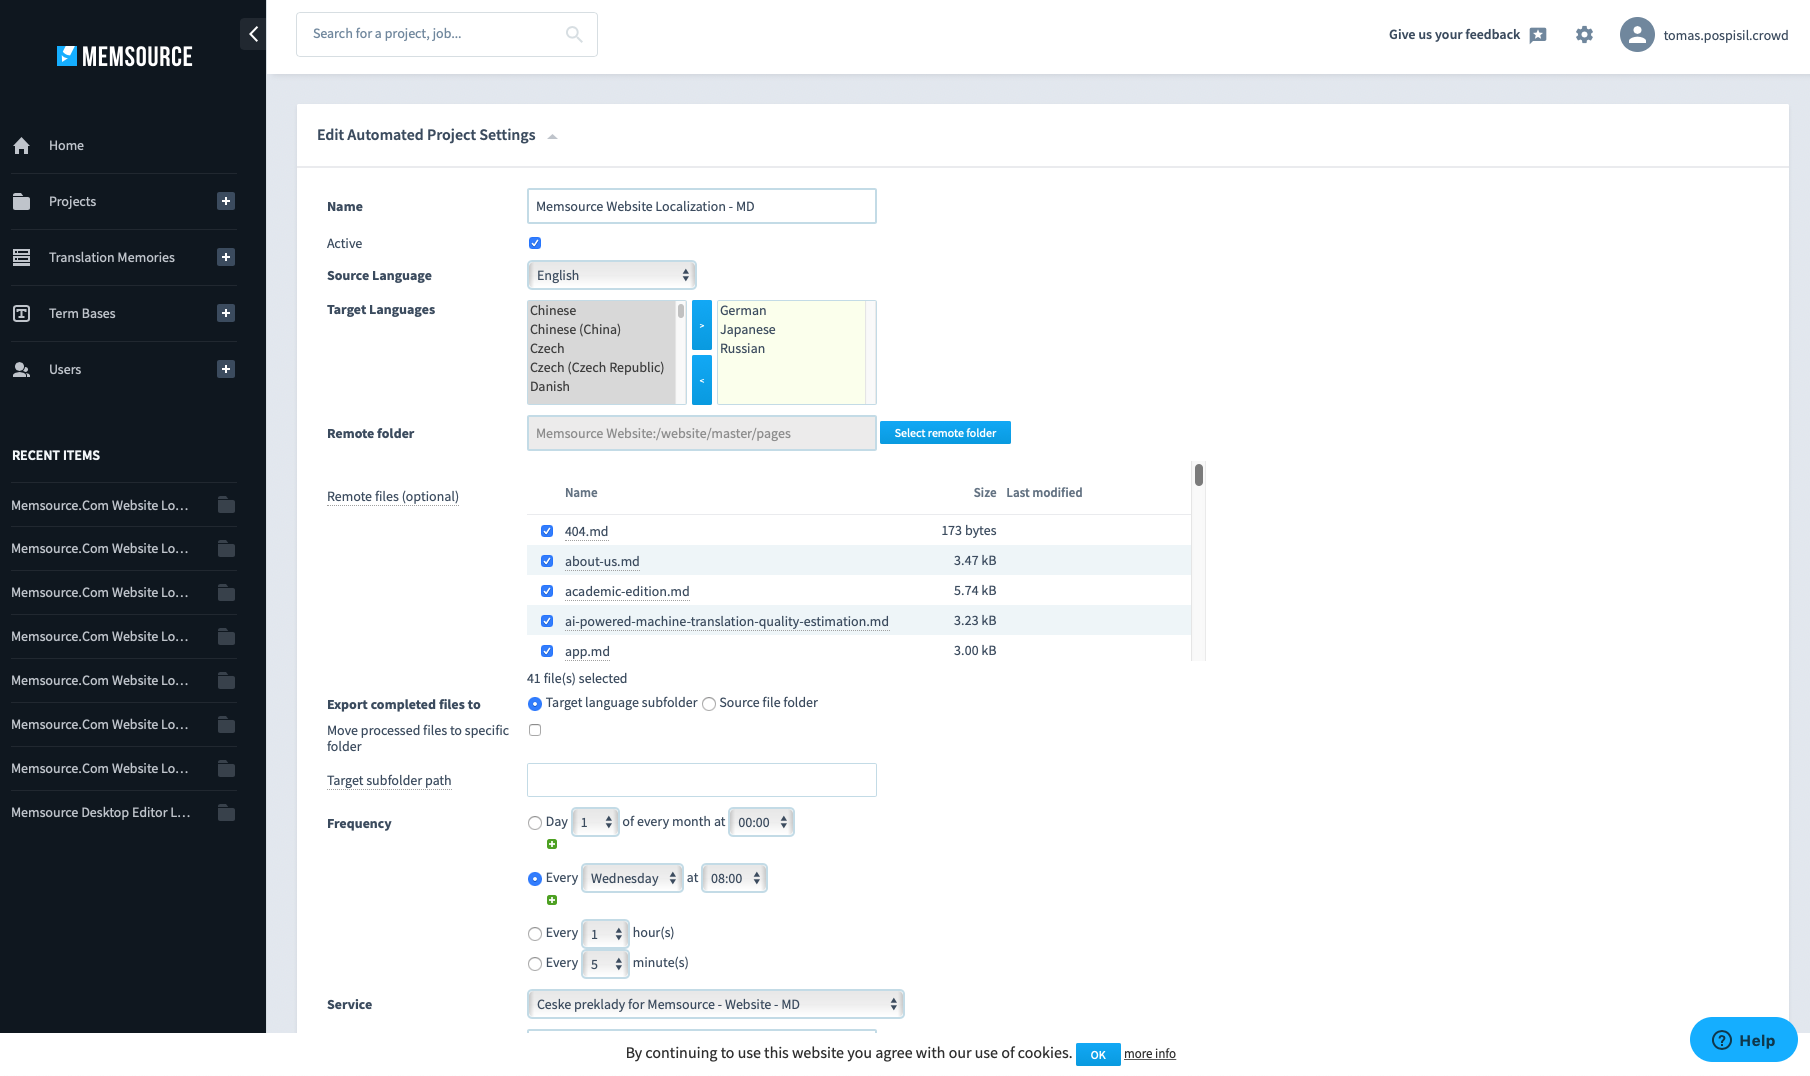The width and height of the screenshot is (1810, 1076).
Task: Uncheck the app.md file checkbox
Action: pyautogui.click(x=547, y=651)
